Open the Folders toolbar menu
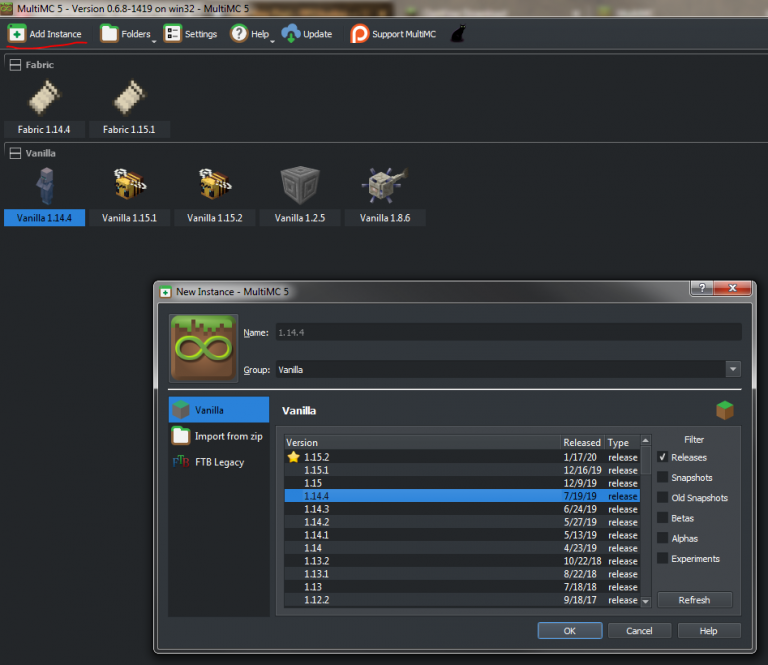Screen dimensions: 768x665 128,34
